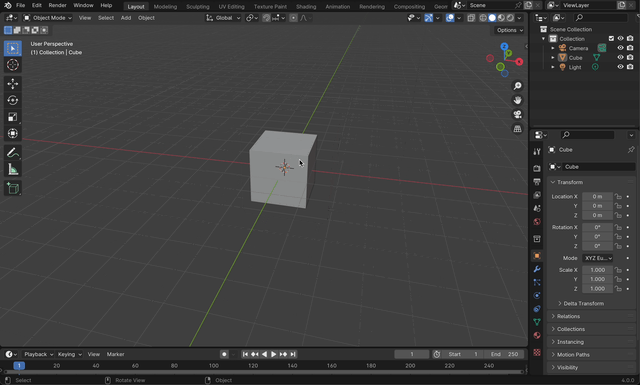Hide the Camera in viewport
640x385 pixels.
coord(620,48)
